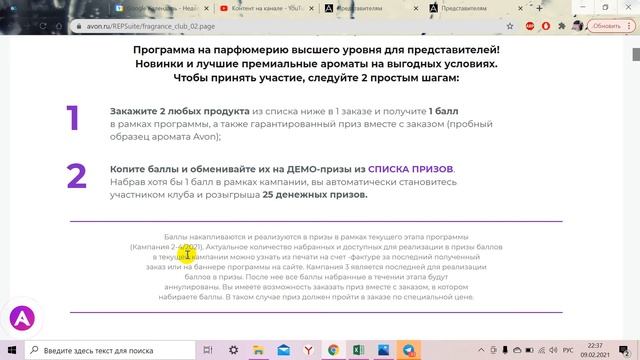Open the Mail app on the taskbar
This screenshot has width=640, height=360.
pos(283,350)
